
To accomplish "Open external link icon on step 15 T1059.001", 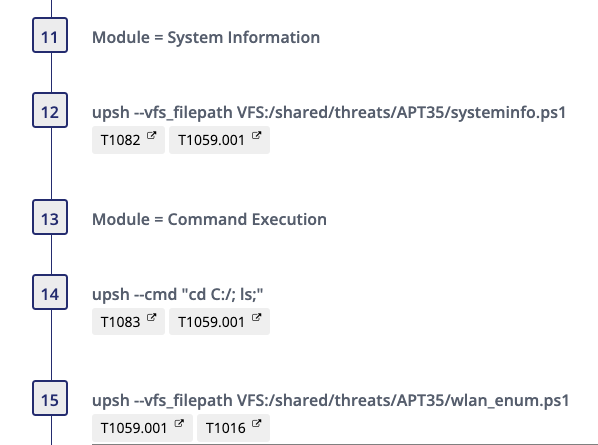I will (179, 423).
